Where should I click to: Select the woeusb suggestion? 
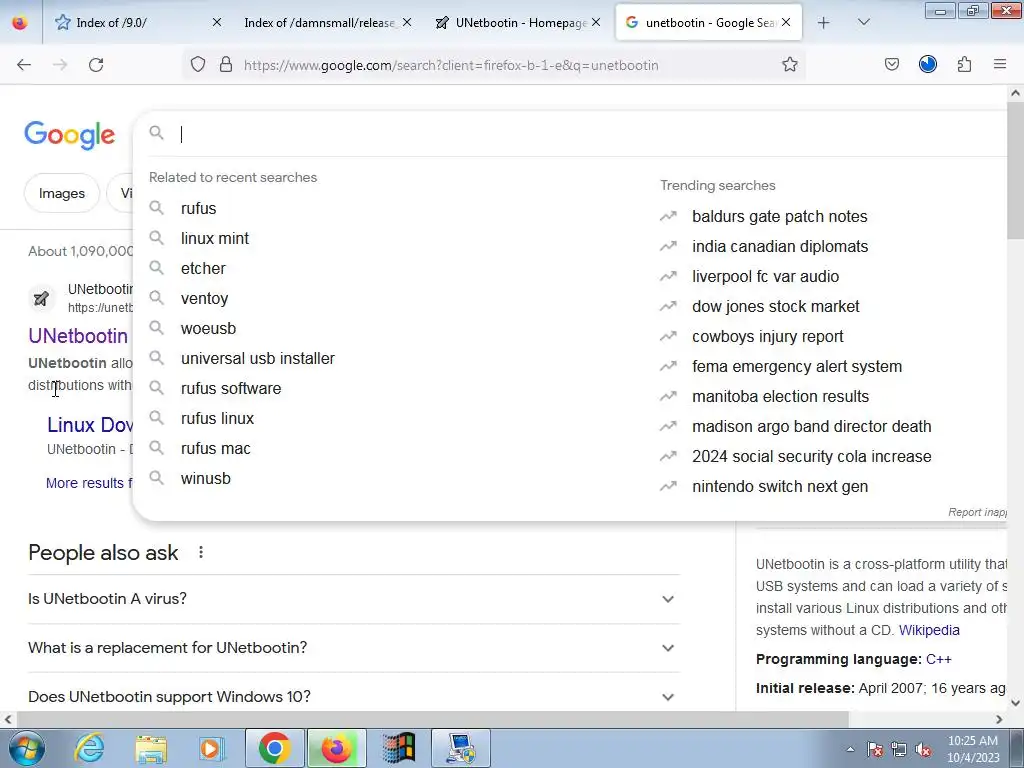pyautogui.click(x=208, y=328)
